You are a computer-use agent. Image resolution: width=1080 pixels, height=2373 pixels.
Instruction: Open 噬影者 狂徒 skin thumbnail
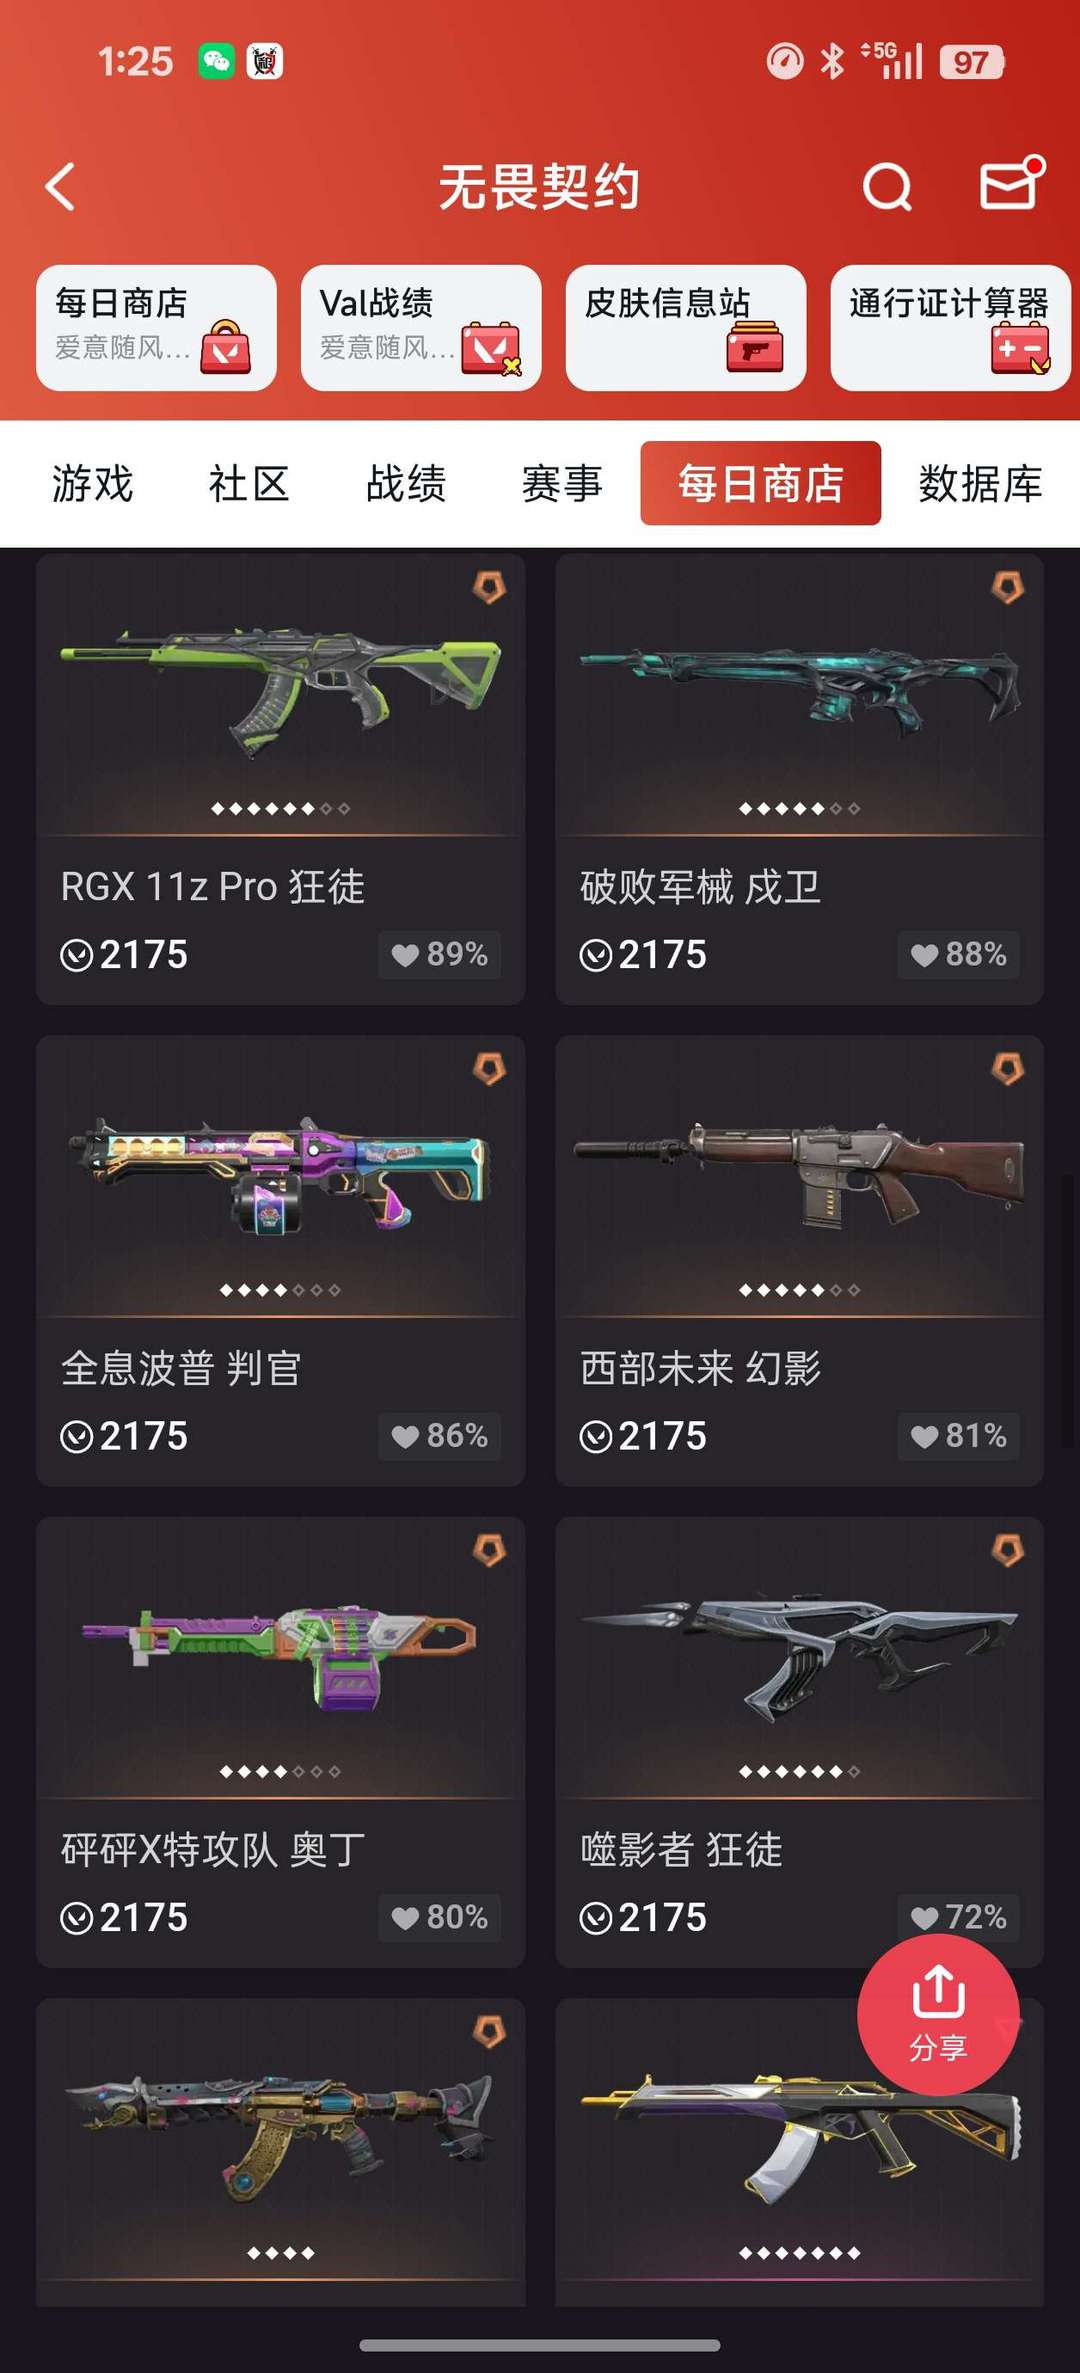(799, 1657)
